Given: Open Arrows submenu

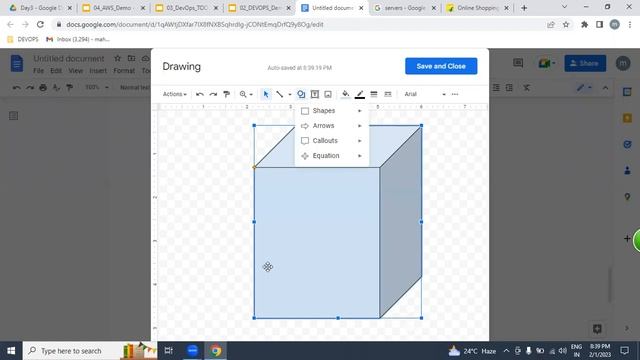Looking at the screenshot, I should pos(331,126).
